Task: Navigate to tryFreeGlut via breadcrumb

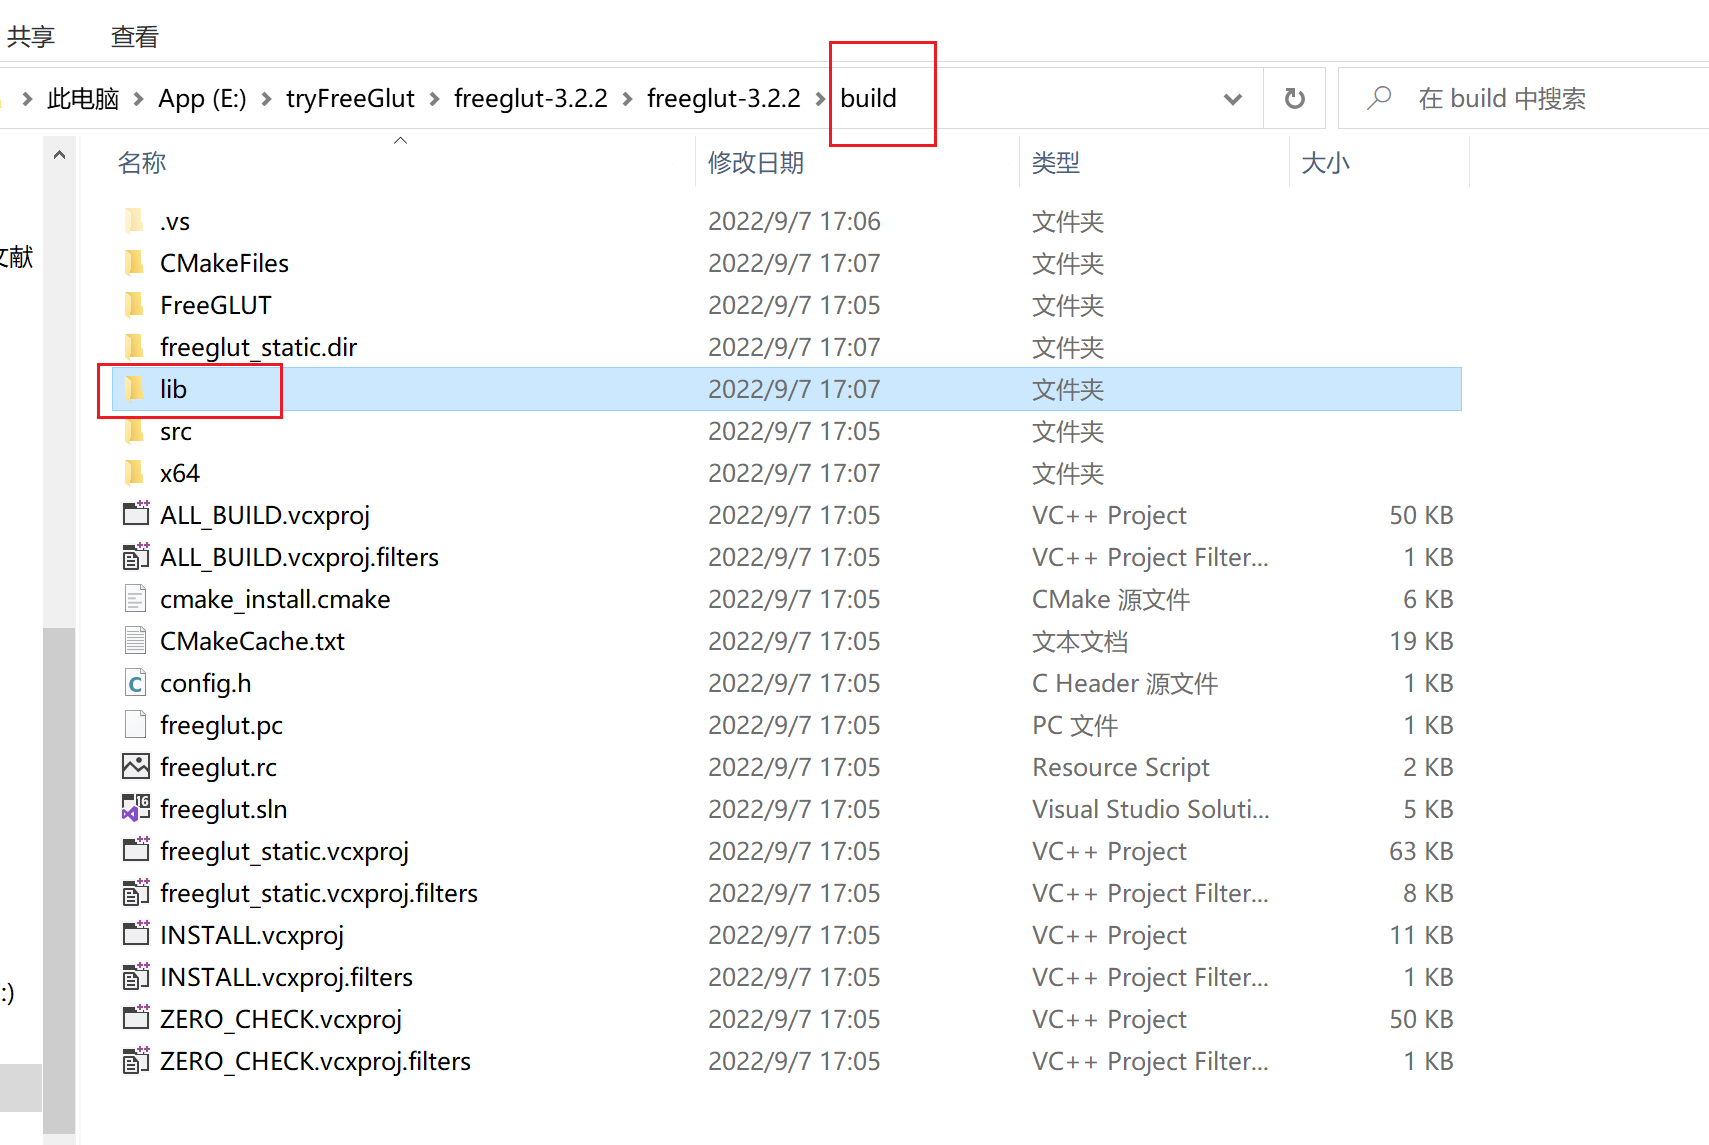Action: [x=349, y=98]
